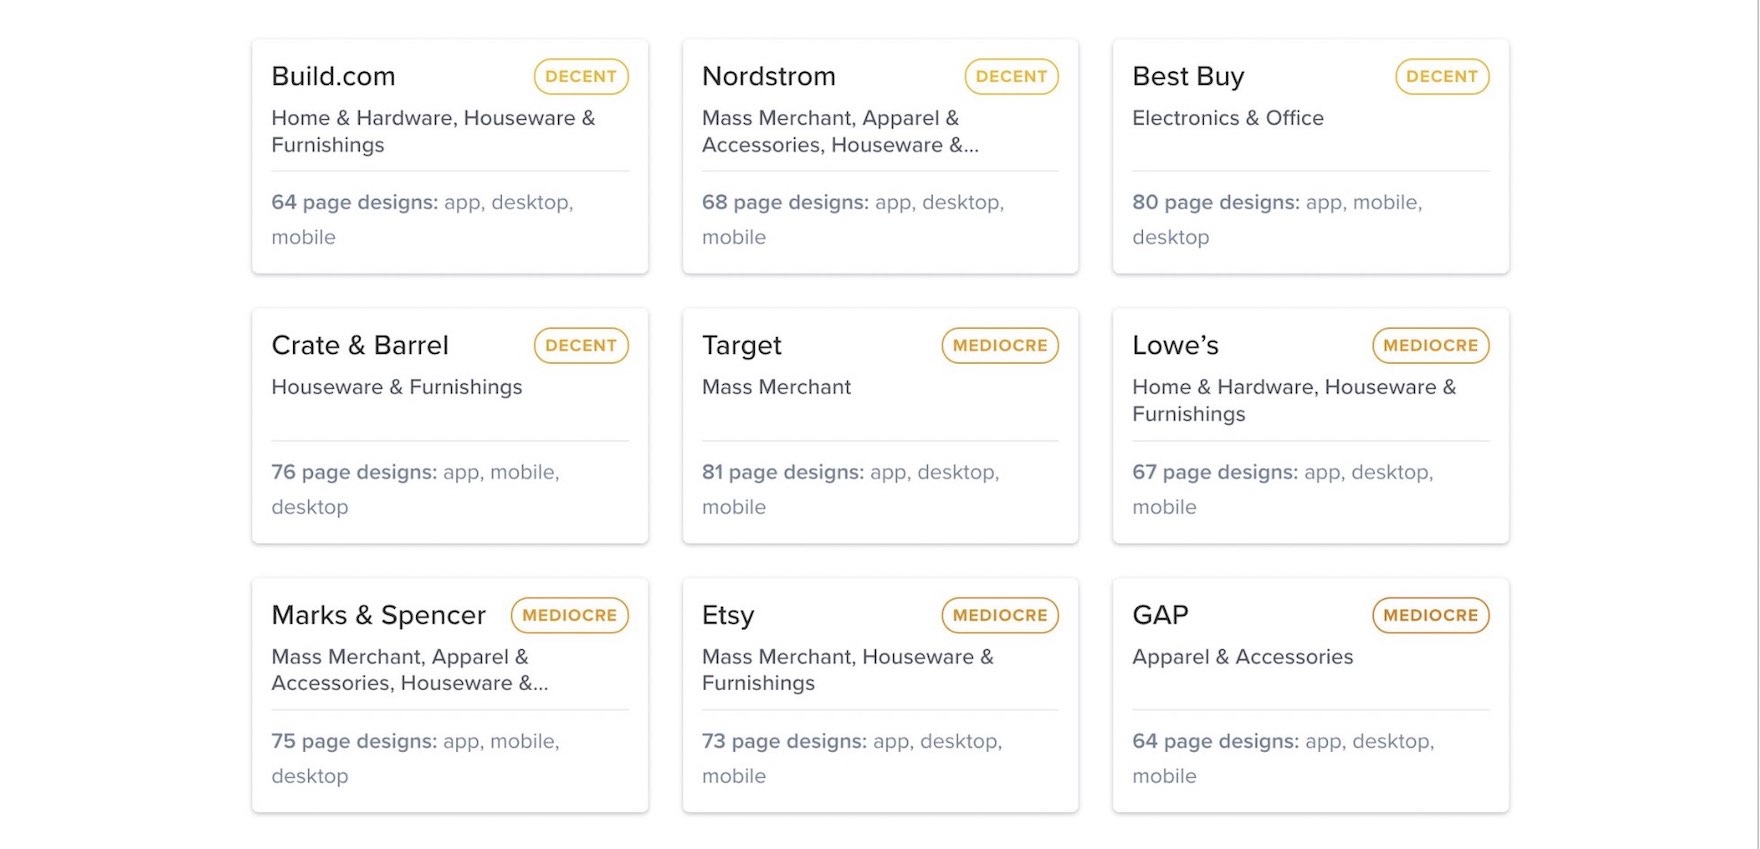
Task: Click Nordstrom's DECENT rating badge
Action: click(1011, 77)
